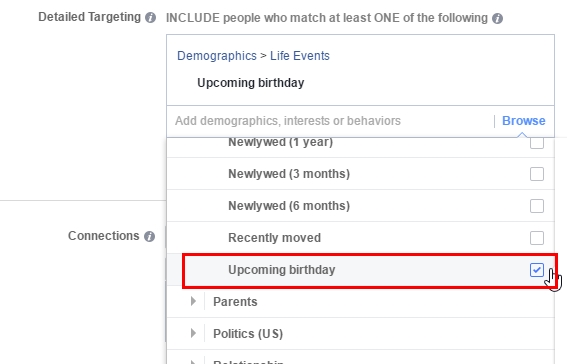This screenshot has width=567, height=364.
Task: Click the Politics (US) category label
Action: 248,334
